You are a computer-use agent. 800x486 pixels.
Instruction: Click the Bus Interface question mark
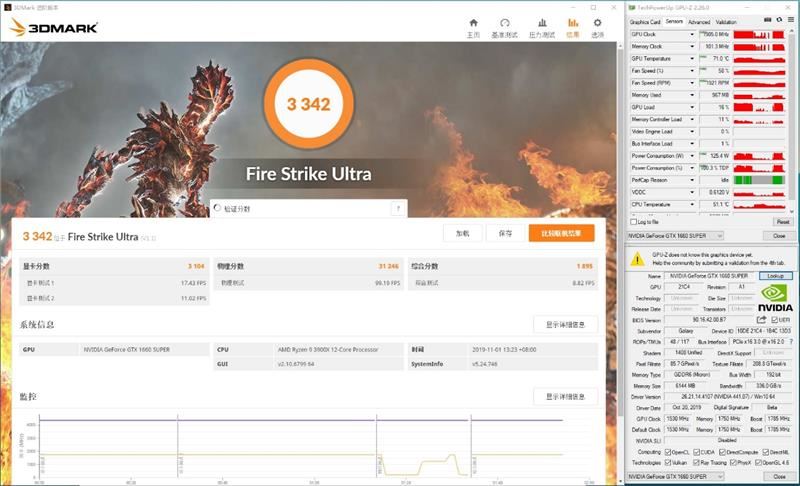tap(791, 342)
